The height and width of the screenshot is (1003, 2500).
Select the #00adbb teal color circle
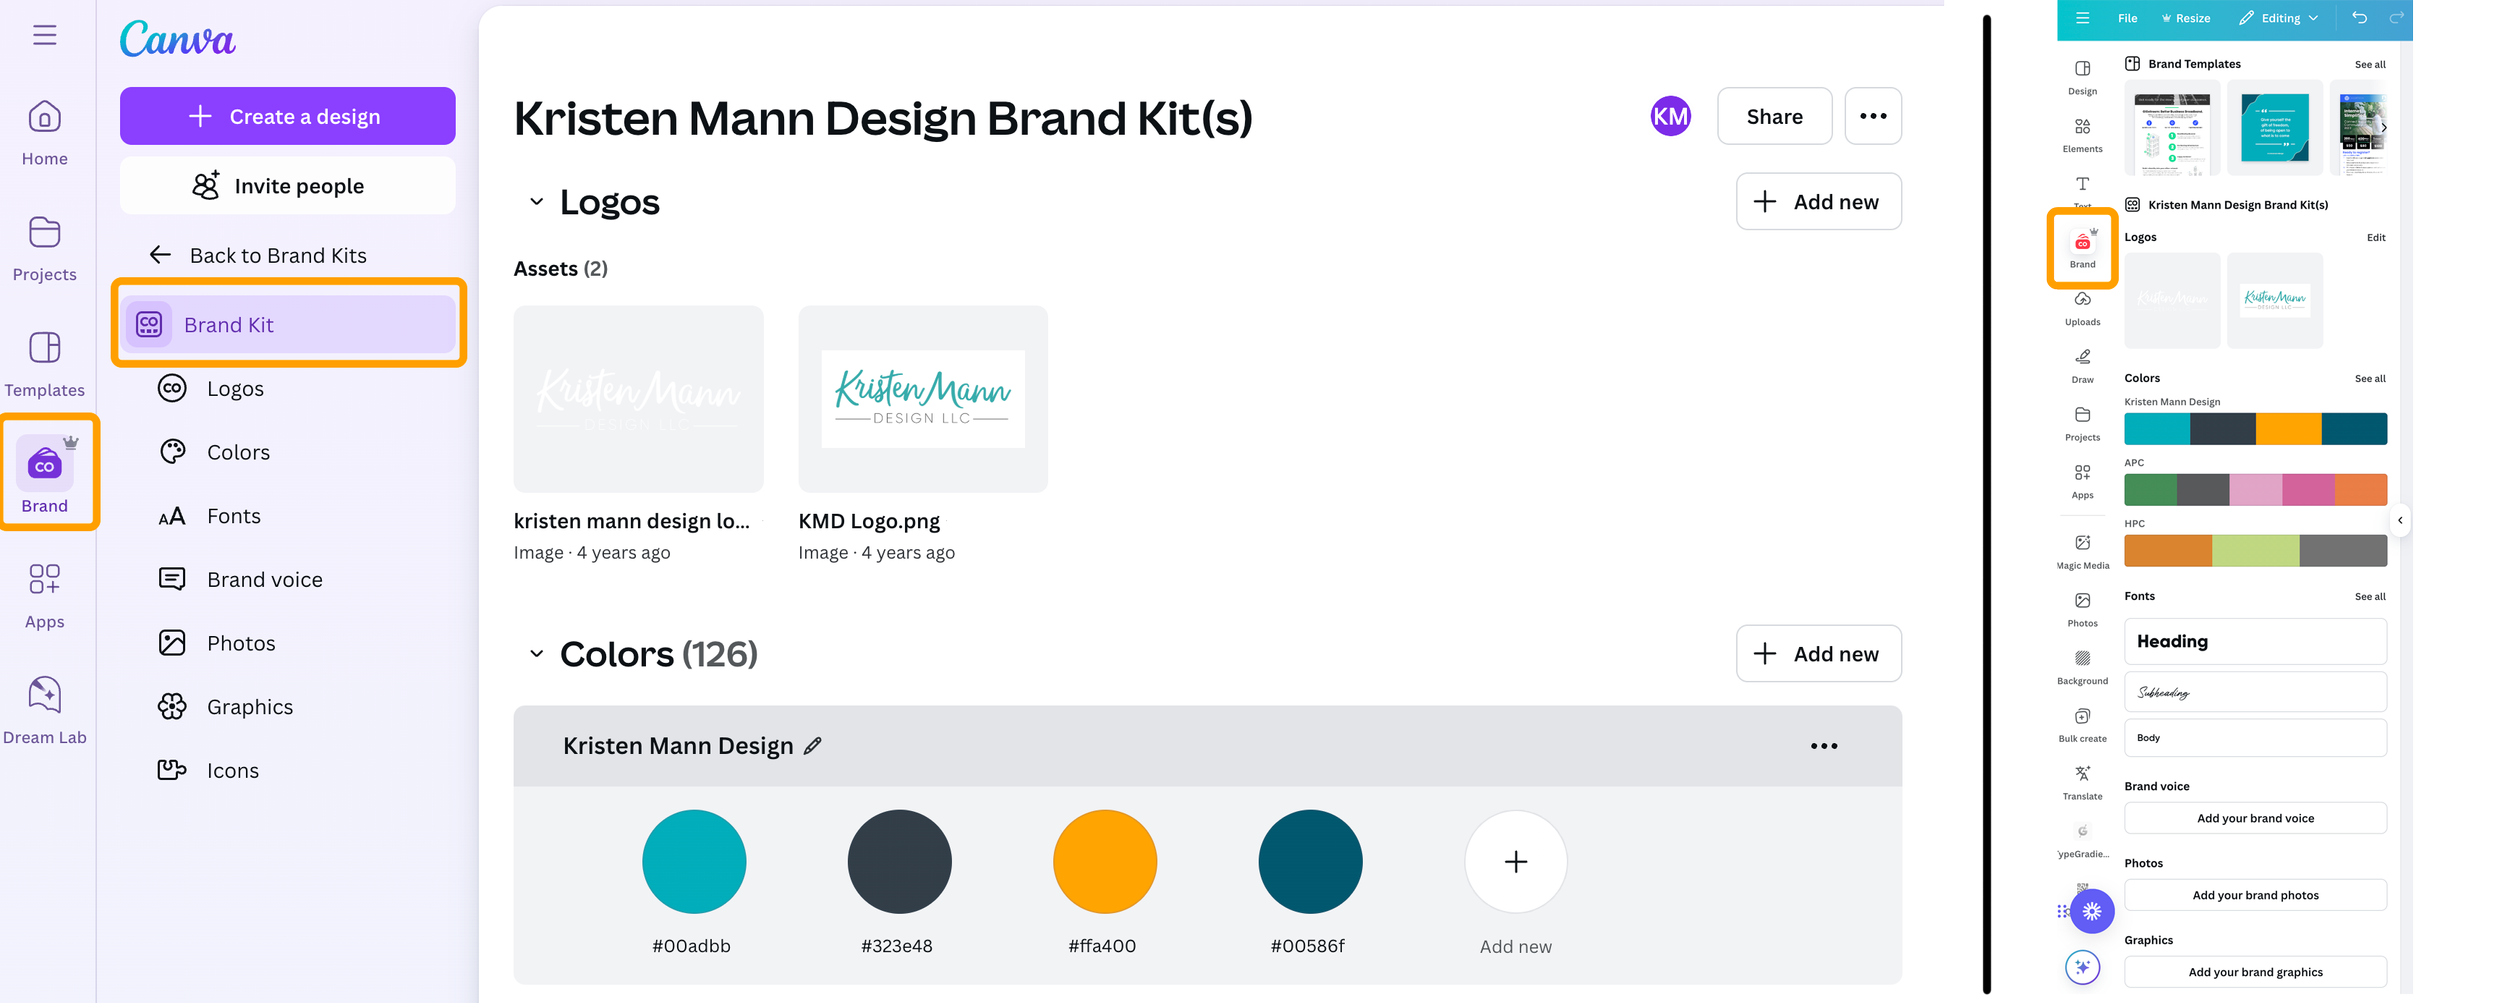pos(694,862)
